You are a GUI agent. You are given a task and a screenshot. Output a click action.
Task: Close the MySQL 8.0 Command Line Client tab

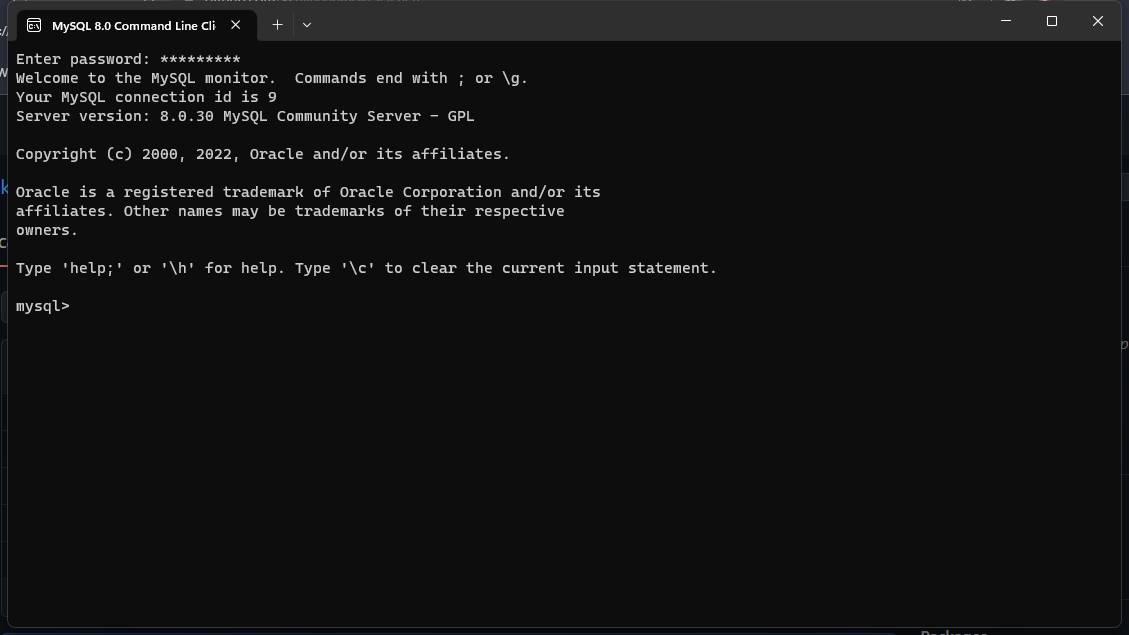tap(235, 27)
